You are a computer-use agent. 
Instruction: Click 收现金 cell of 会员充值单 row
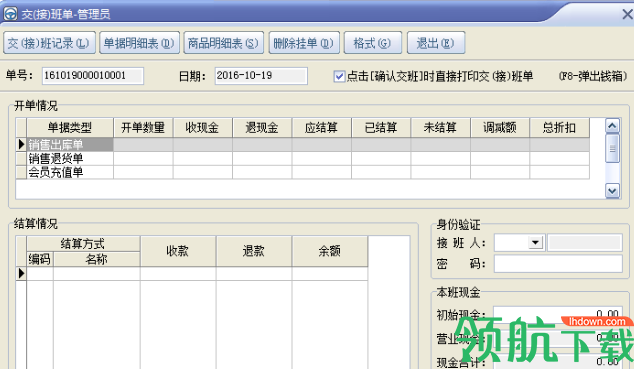[x=203, y=172]
